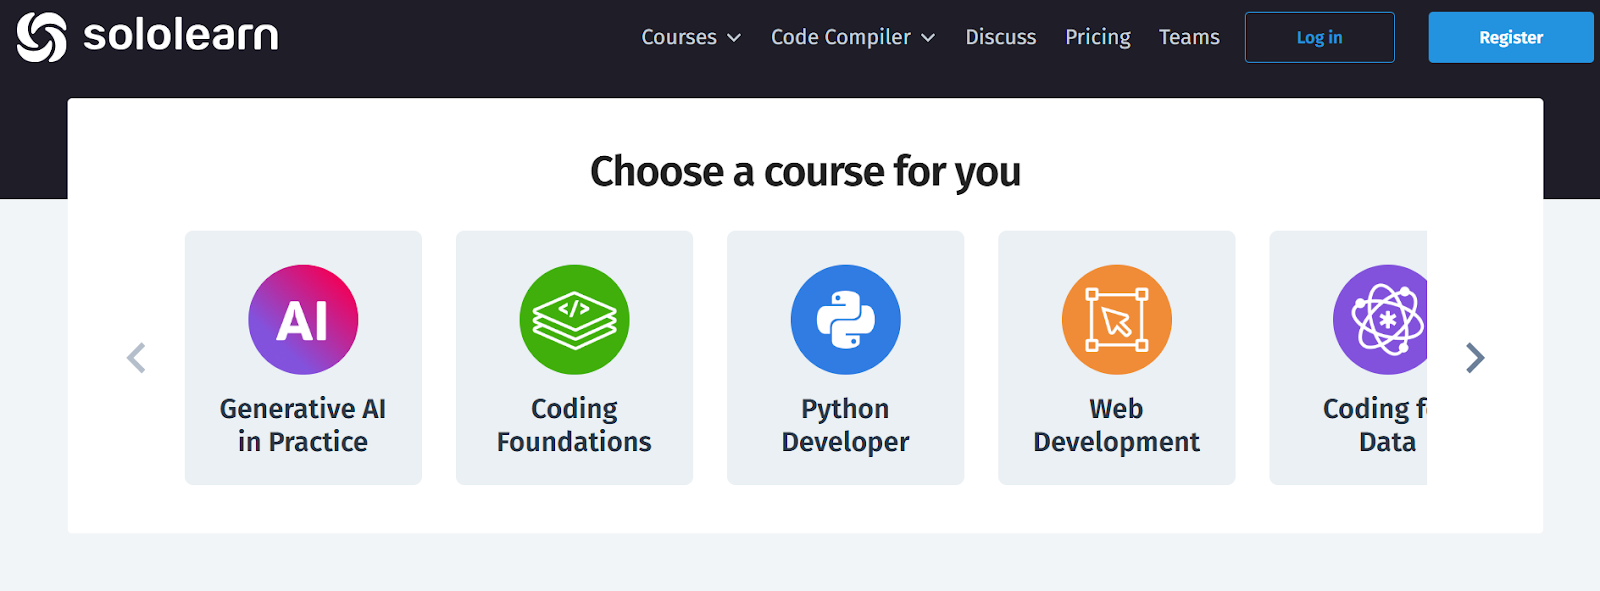
Task: Click the left carousel arrow
Action: pos(136,357)
